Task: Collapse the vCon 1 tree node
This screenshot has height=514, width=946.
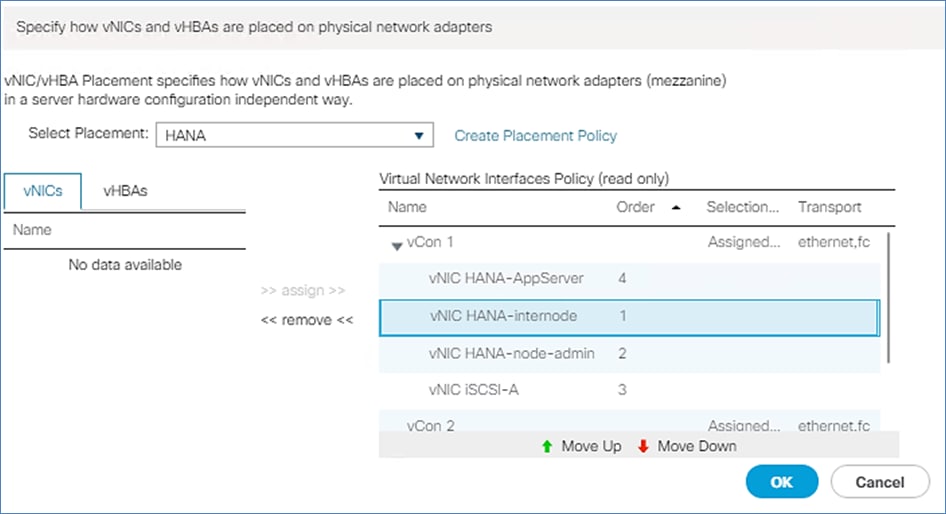Action: click(396, 245)
